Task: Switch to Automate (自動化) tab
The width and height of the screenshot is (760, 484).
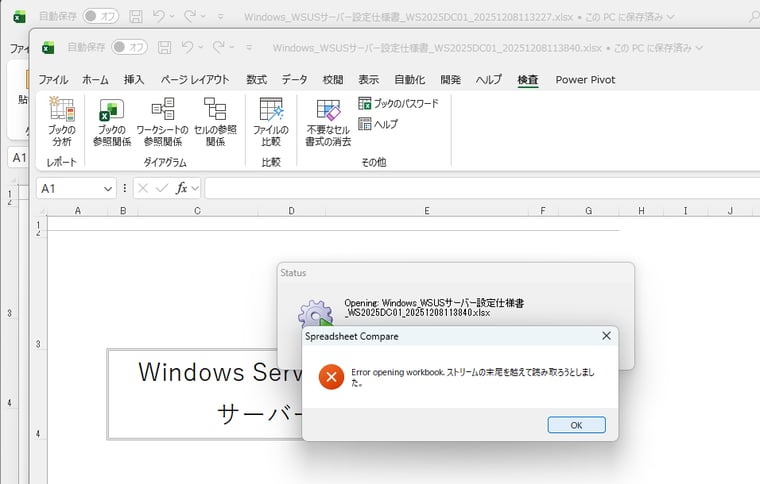Action: (410, 79)
